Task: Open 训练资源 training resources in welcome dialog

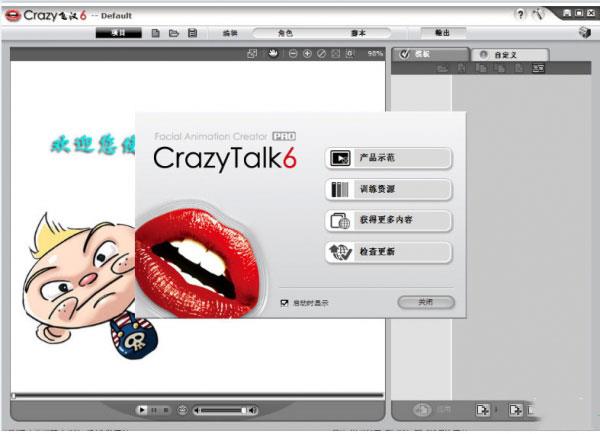Action: [388, 189]
